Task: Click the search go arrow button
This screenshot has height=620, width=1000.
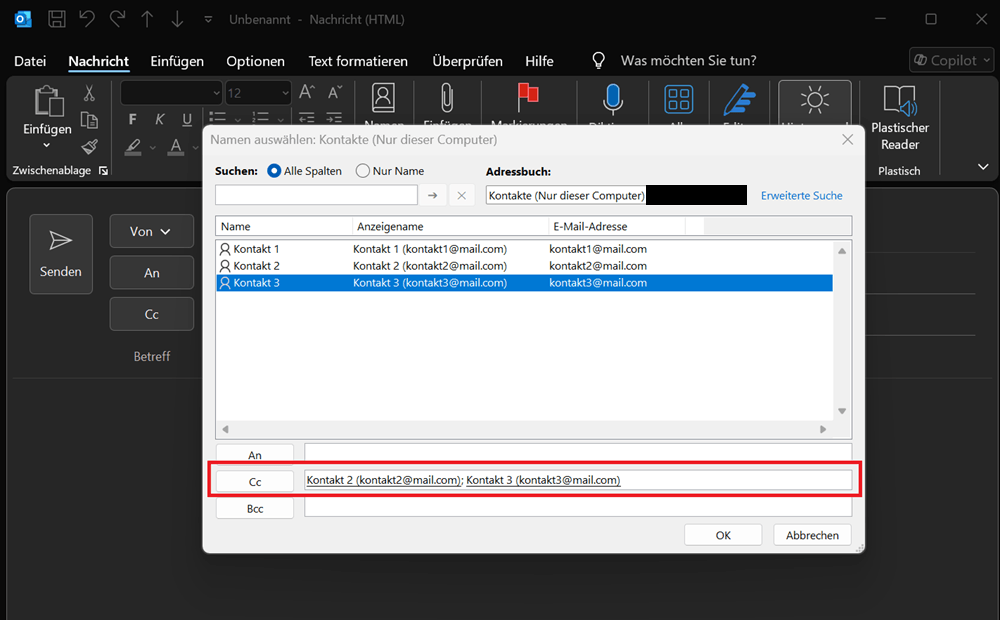Action: 432,195
